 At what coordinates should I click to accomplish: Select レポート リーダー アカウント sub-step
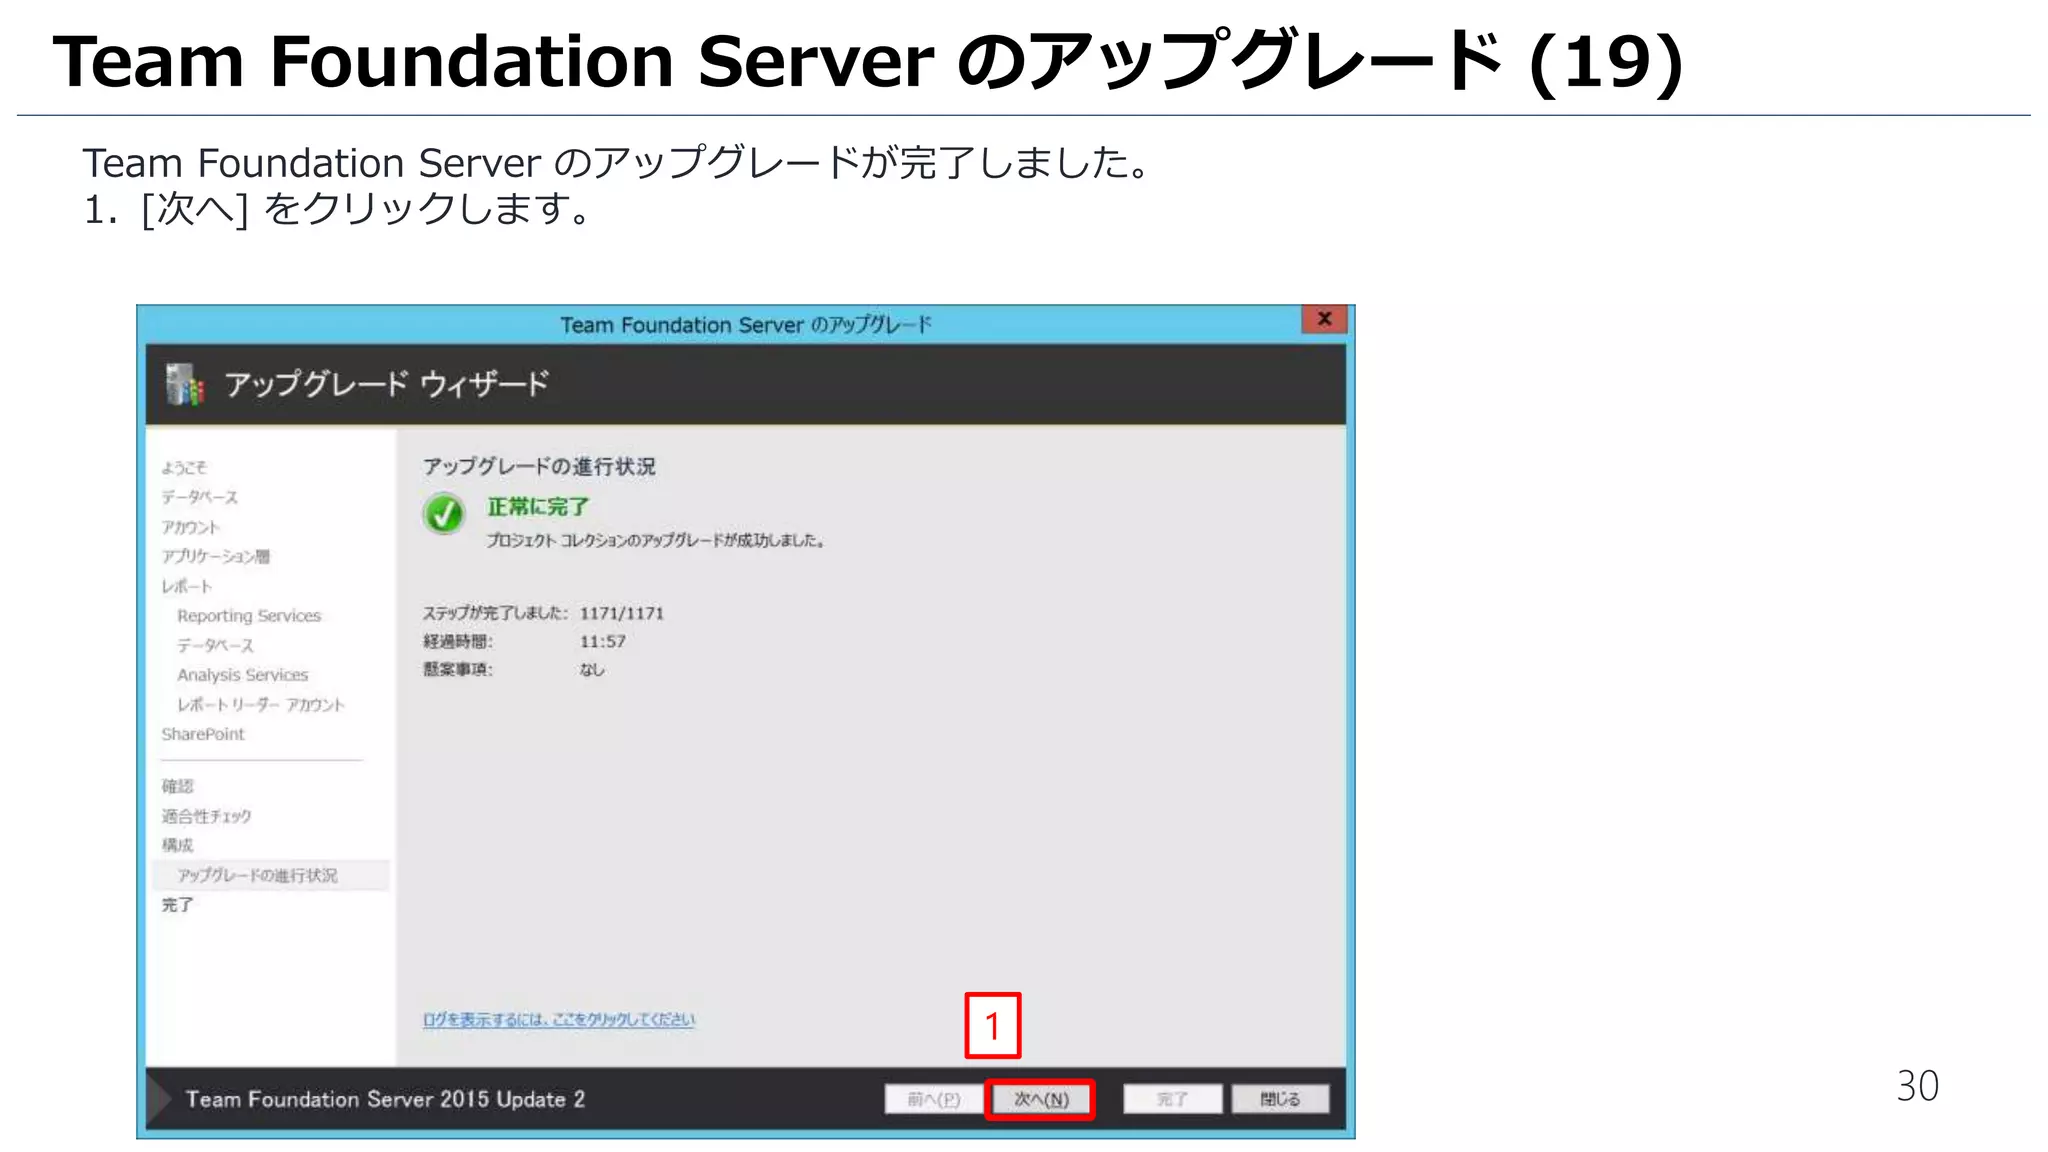pos(260,705)
